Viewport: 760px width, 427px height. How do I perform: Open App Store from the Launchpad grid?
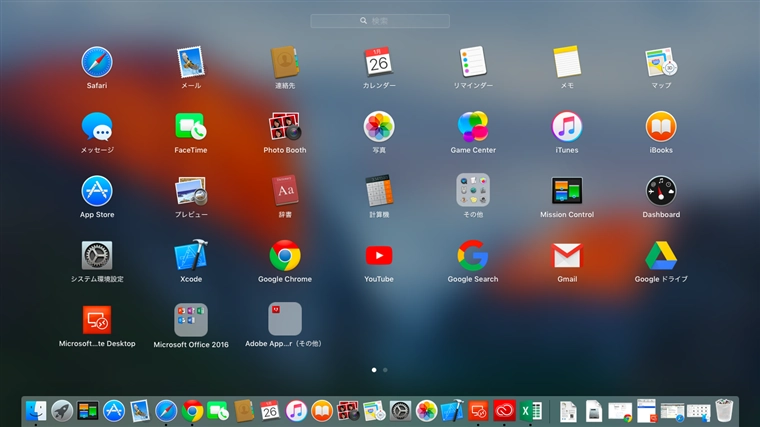point(97,191)
